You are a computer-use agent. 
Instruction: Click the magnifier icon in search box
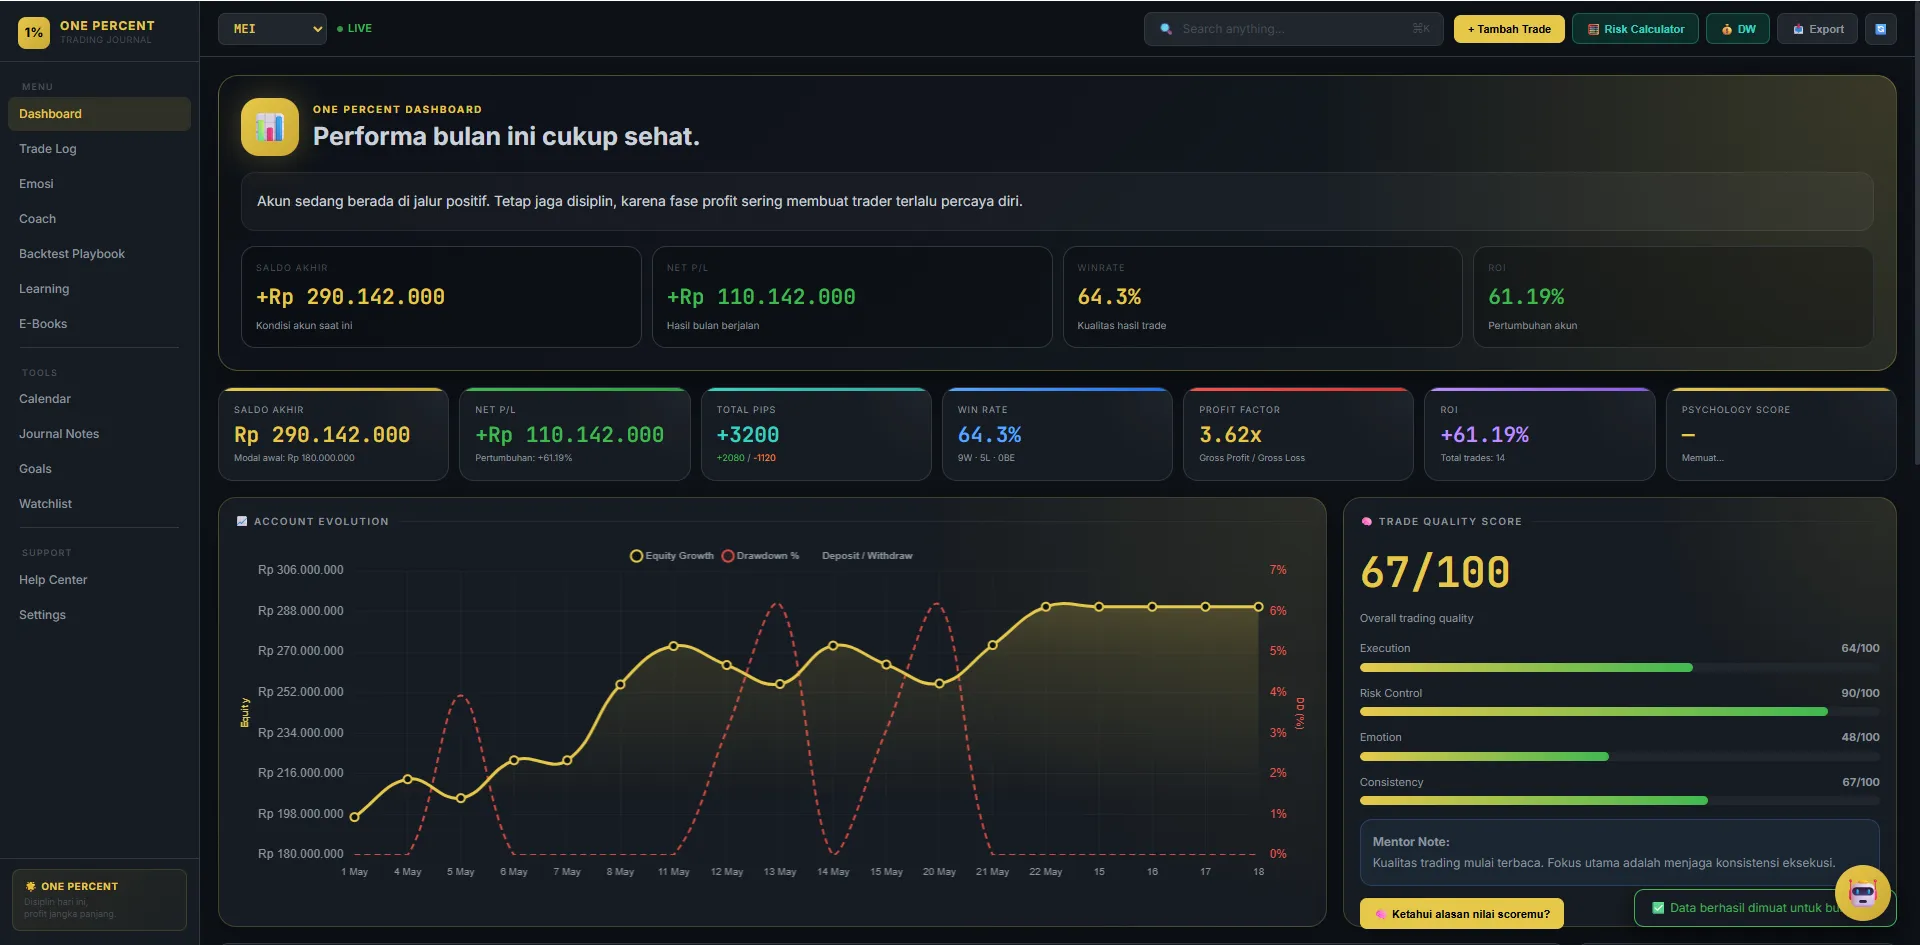1166,29
